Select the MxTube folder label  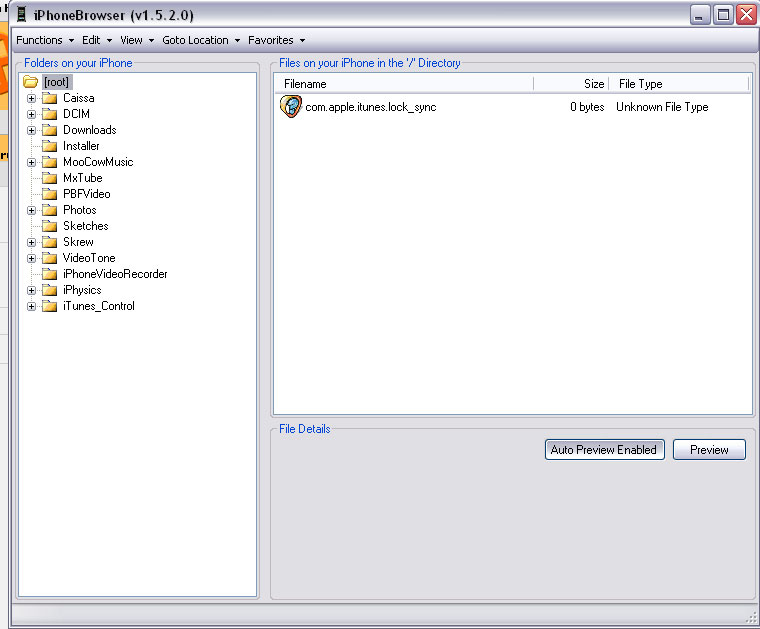(x=82, y=178)
